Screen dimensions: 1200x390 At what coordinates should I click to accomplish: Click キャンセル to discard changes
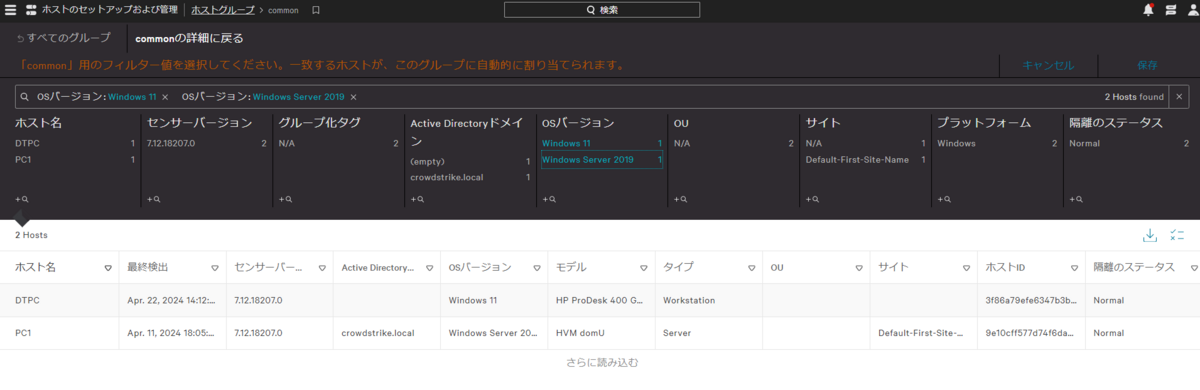(1048, 65)
